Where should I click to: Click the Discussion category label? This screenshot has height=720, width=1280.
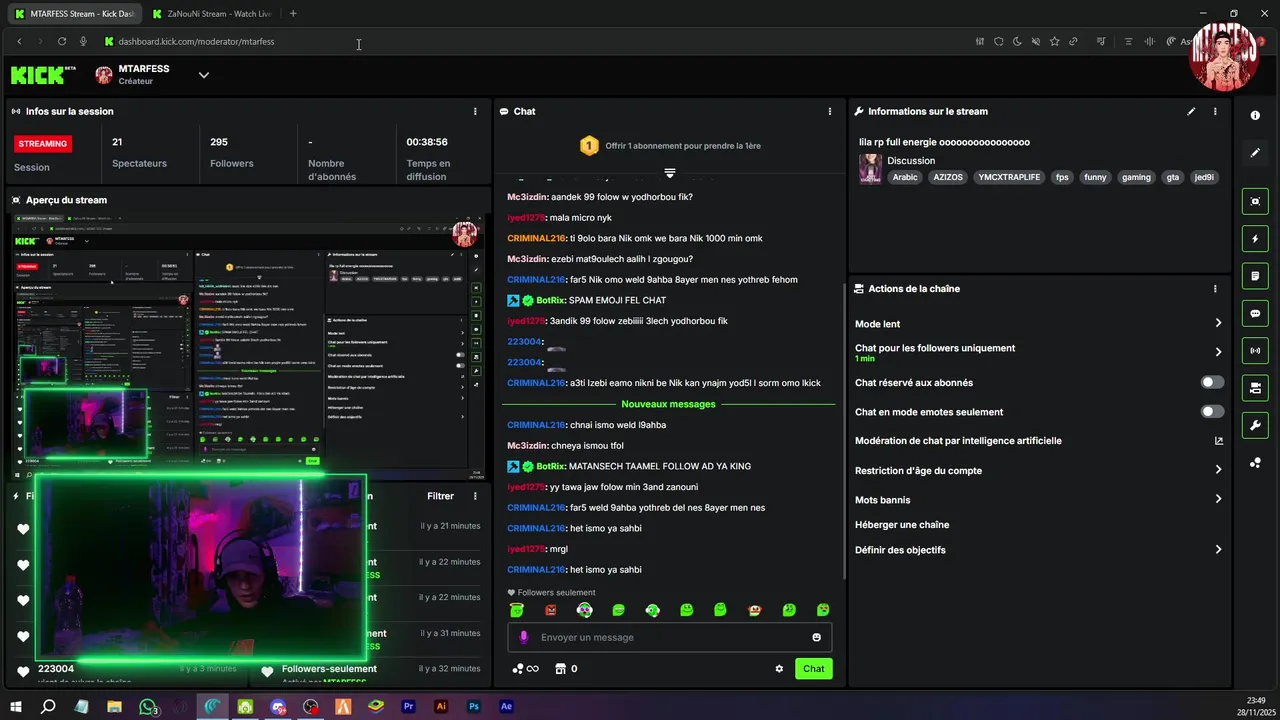[911, 161]
